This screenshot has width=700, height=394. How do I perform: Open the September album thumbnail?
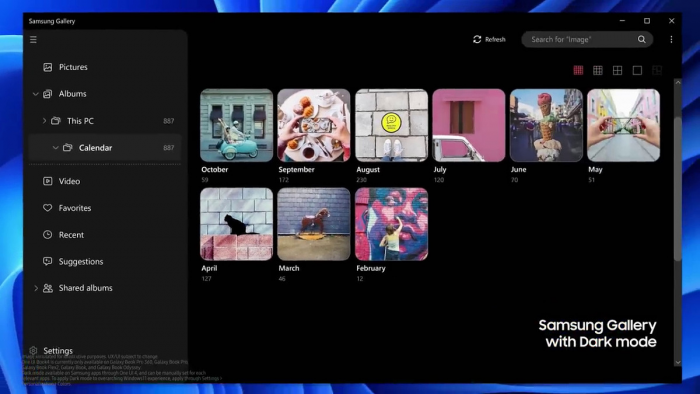click(x=314, y=125)
